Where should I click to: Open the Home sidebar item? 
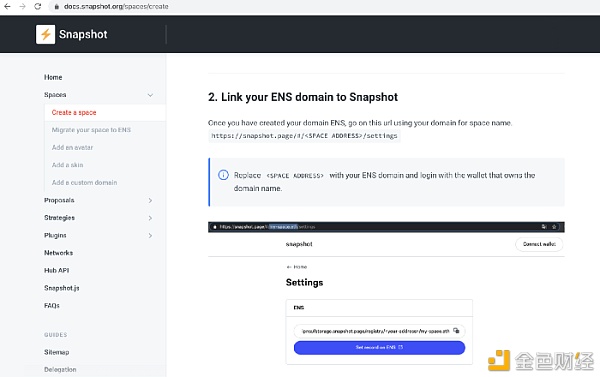pos(53,77)
